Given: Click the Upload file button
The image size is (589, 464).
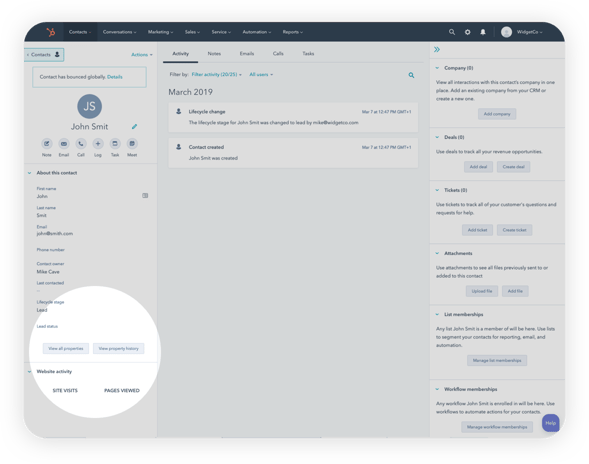Looking at the screenshot, I should 482,291.
